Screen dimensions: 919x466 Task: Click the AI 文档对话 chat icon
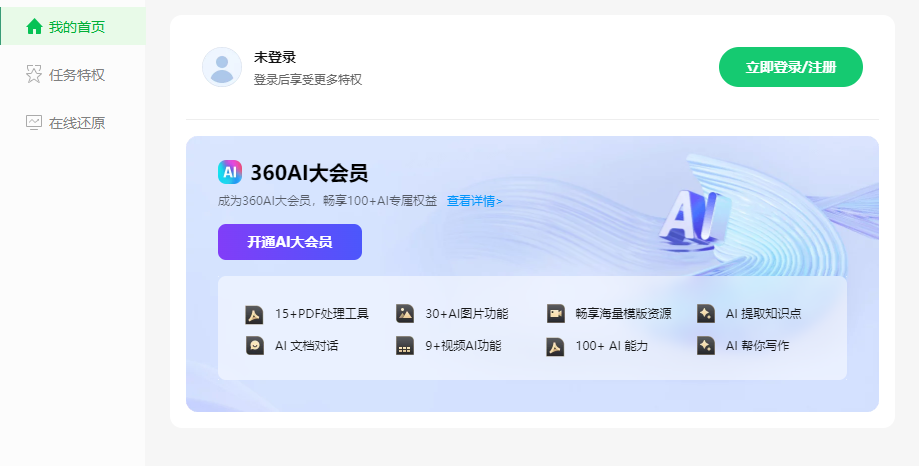point(254,345)
